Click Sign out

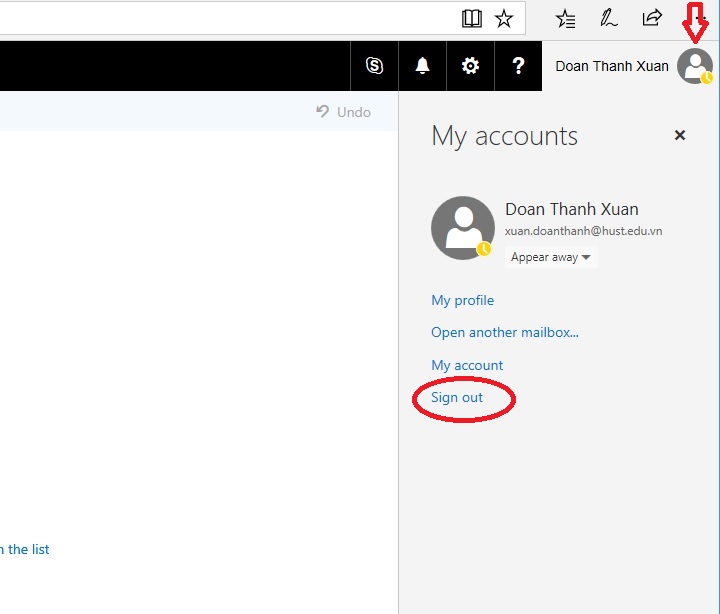tap(457, 397)
